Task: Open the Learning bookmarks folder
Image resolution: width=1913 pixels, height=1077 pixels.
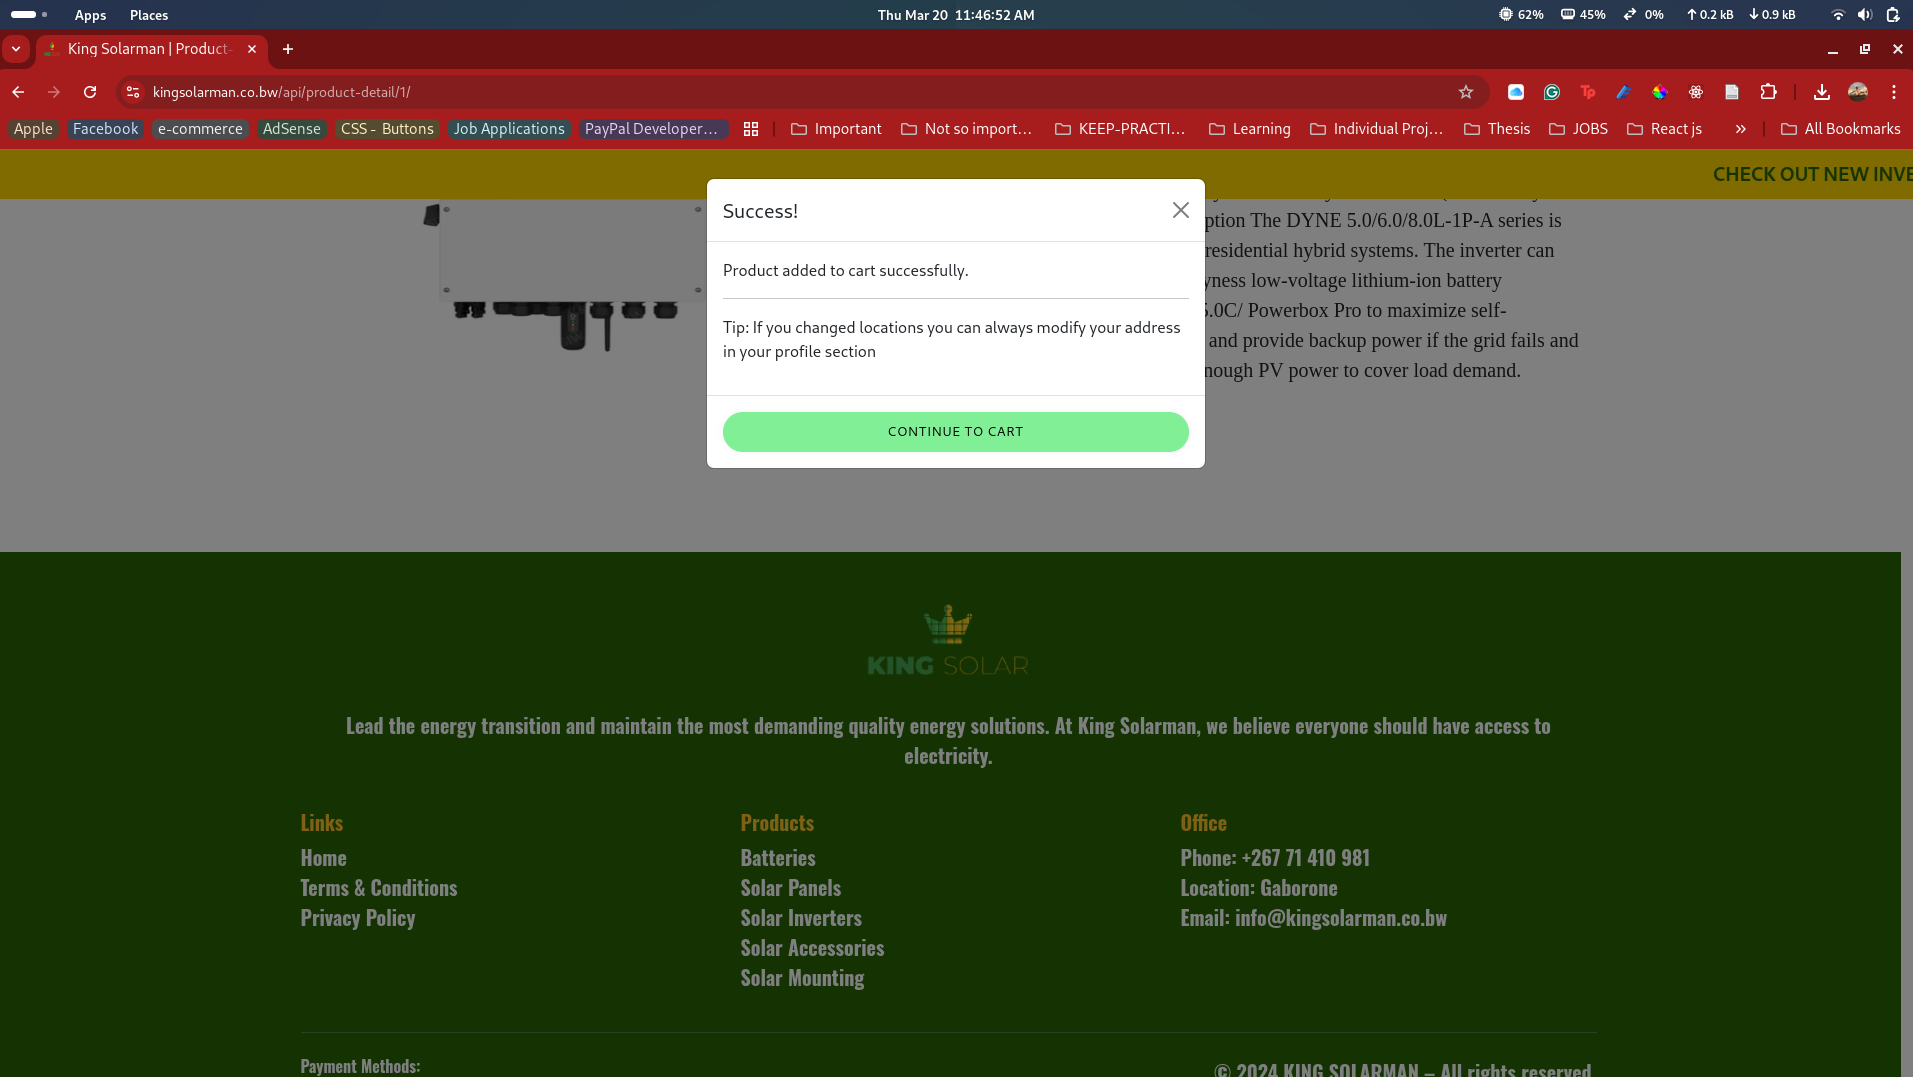Action: point(1249,129)
